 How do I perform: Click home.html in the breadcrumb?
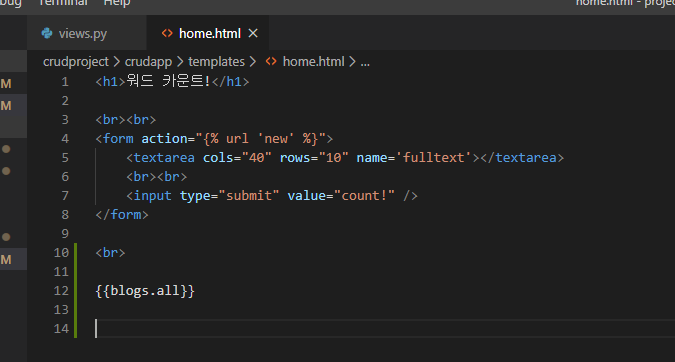[313, 62]
